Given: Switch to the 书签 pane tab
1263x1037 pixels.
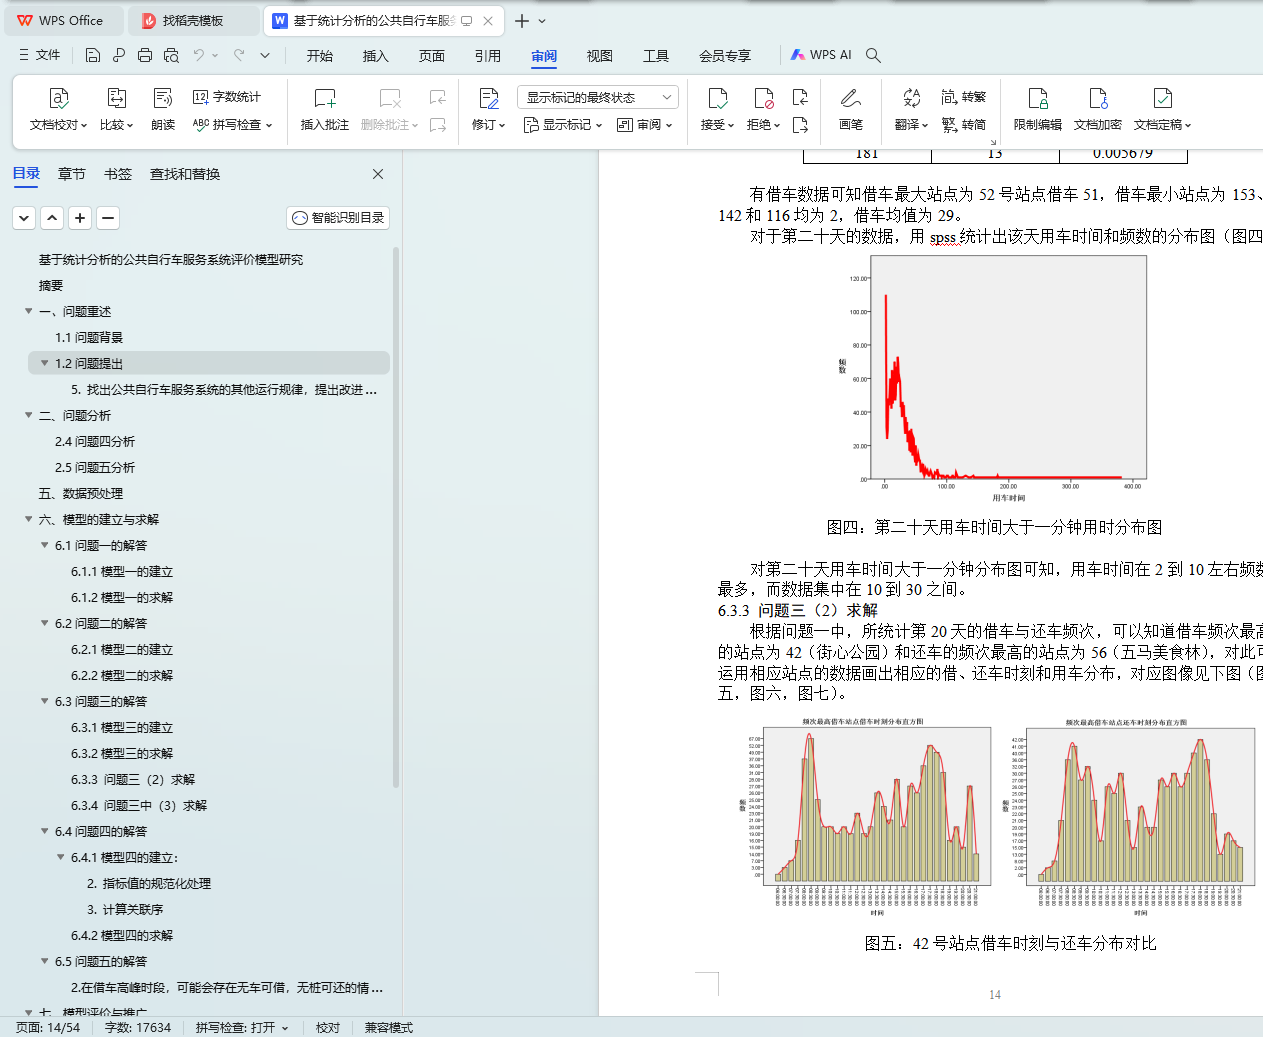Looking at the screenshot, I should (x=118, y=174).
